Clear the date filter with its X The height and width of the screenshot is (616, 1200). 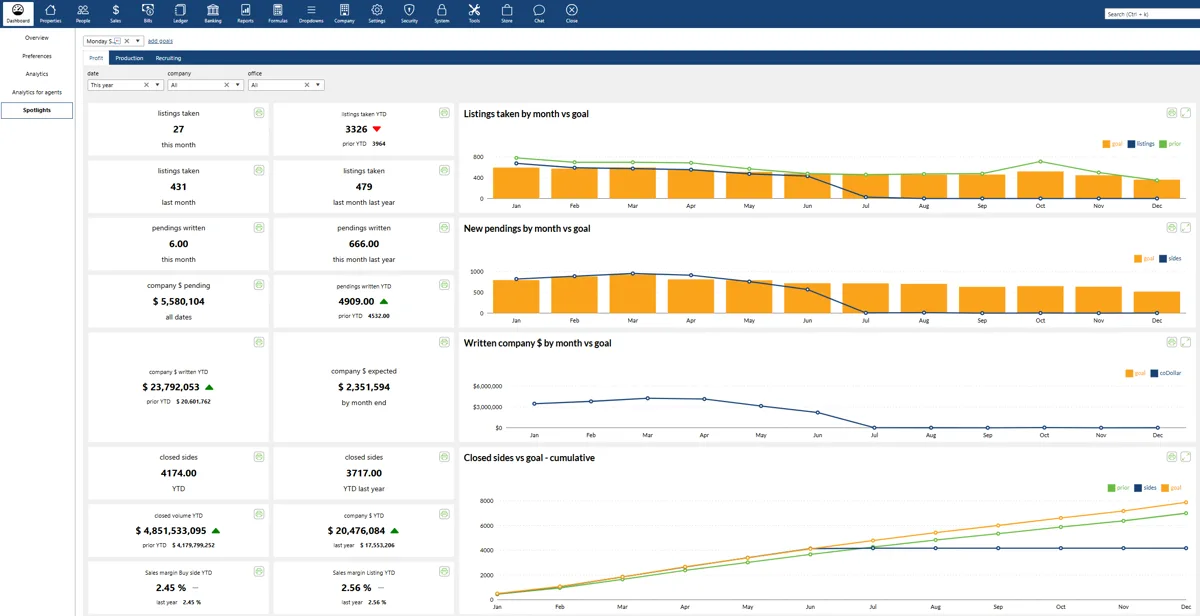coord(147,85)
